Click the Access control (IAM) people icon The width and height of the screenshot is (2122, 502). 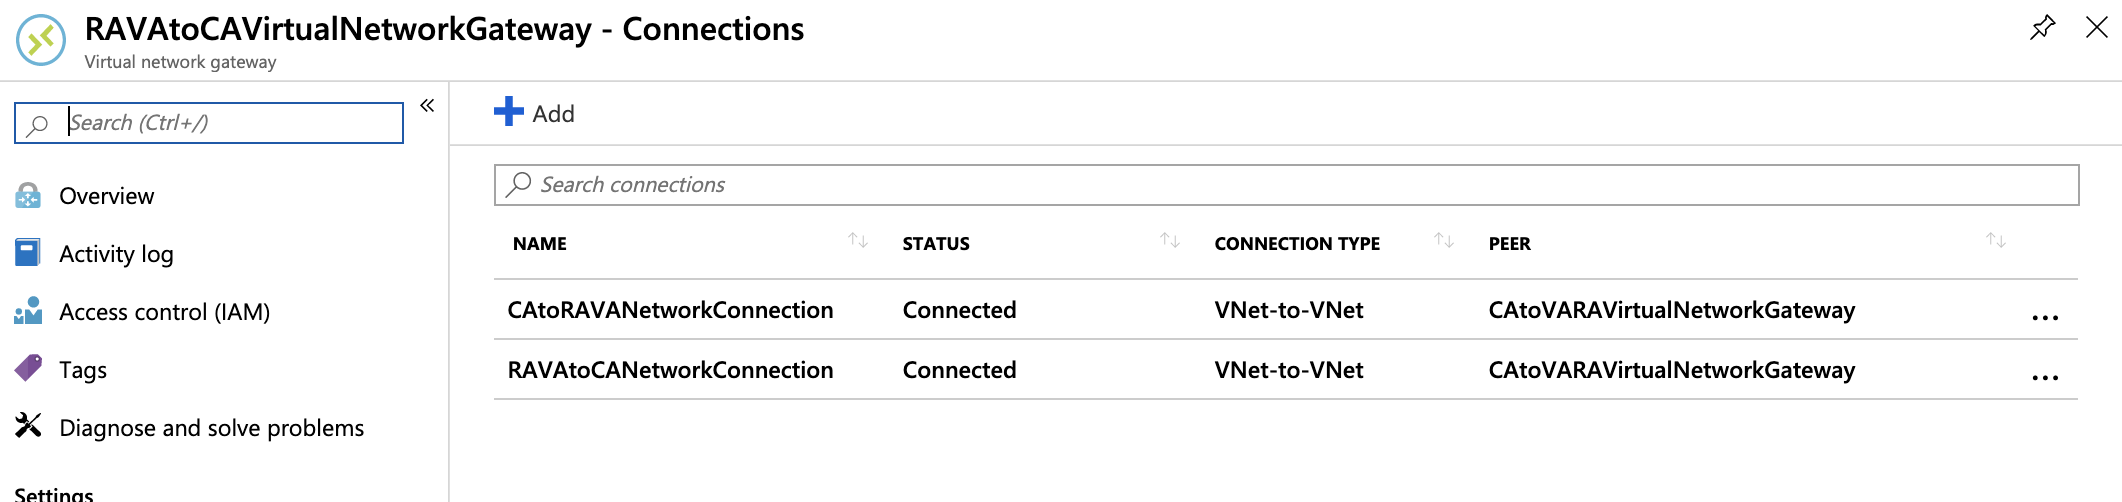pos(28,311)
